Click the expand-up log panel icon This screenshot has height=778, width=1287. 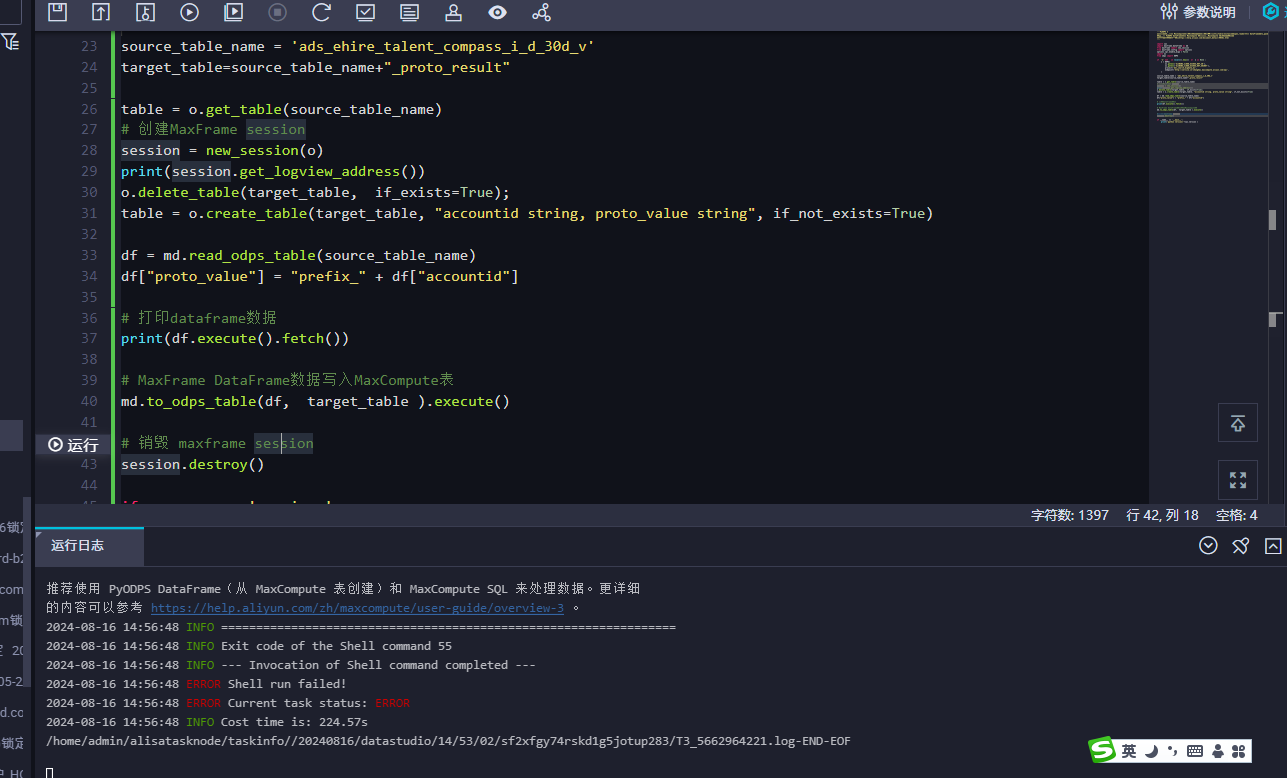click(1273, 546)
